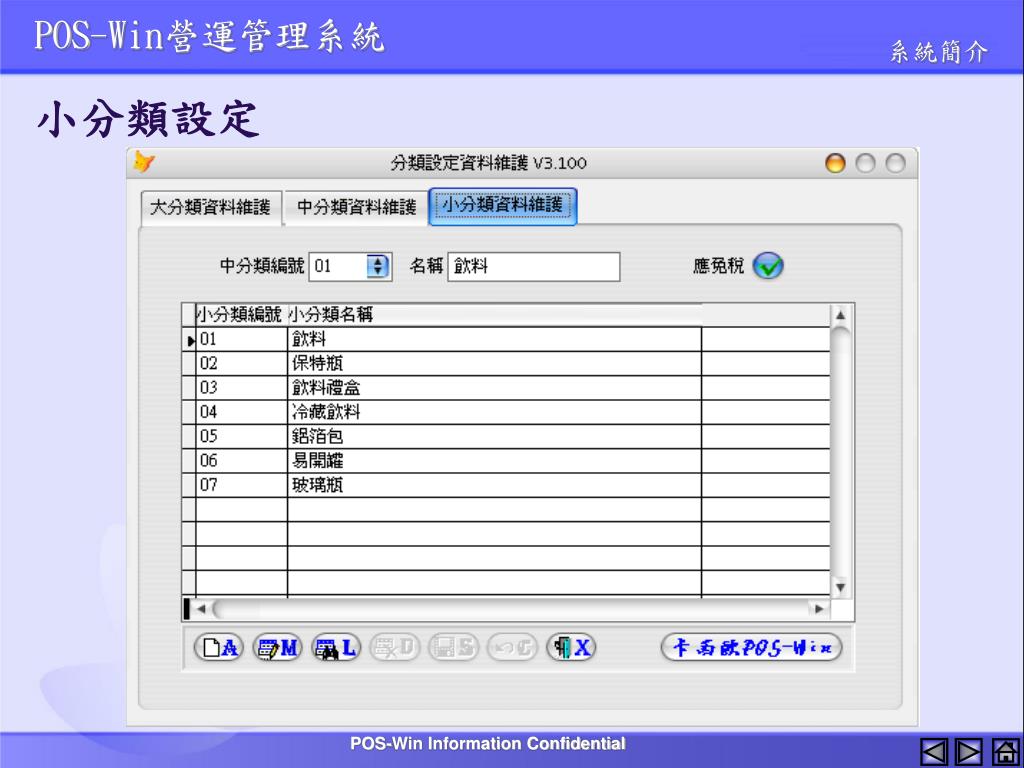Go to previous slide arrow icon
The width and height of the screenshot is (1024, 768).
[935, 752]
